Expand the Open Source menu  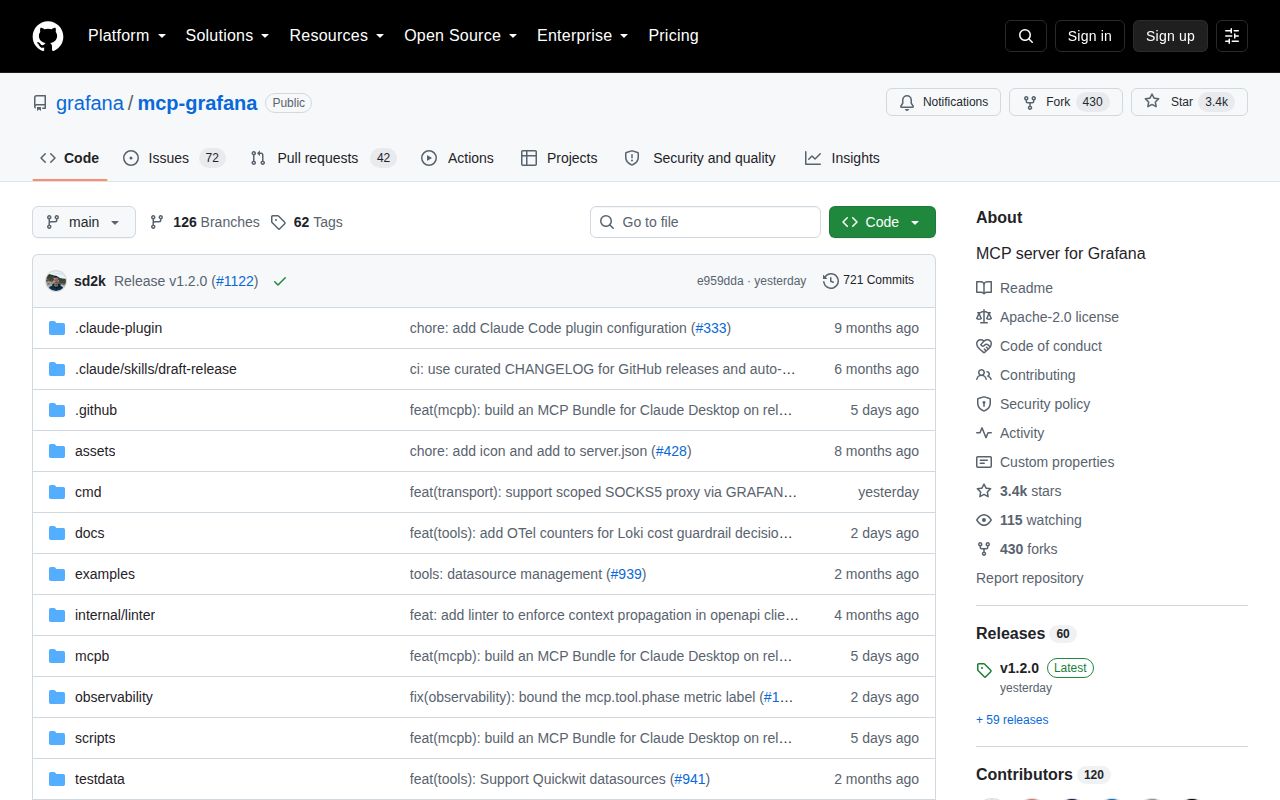(x=461, y=36)
